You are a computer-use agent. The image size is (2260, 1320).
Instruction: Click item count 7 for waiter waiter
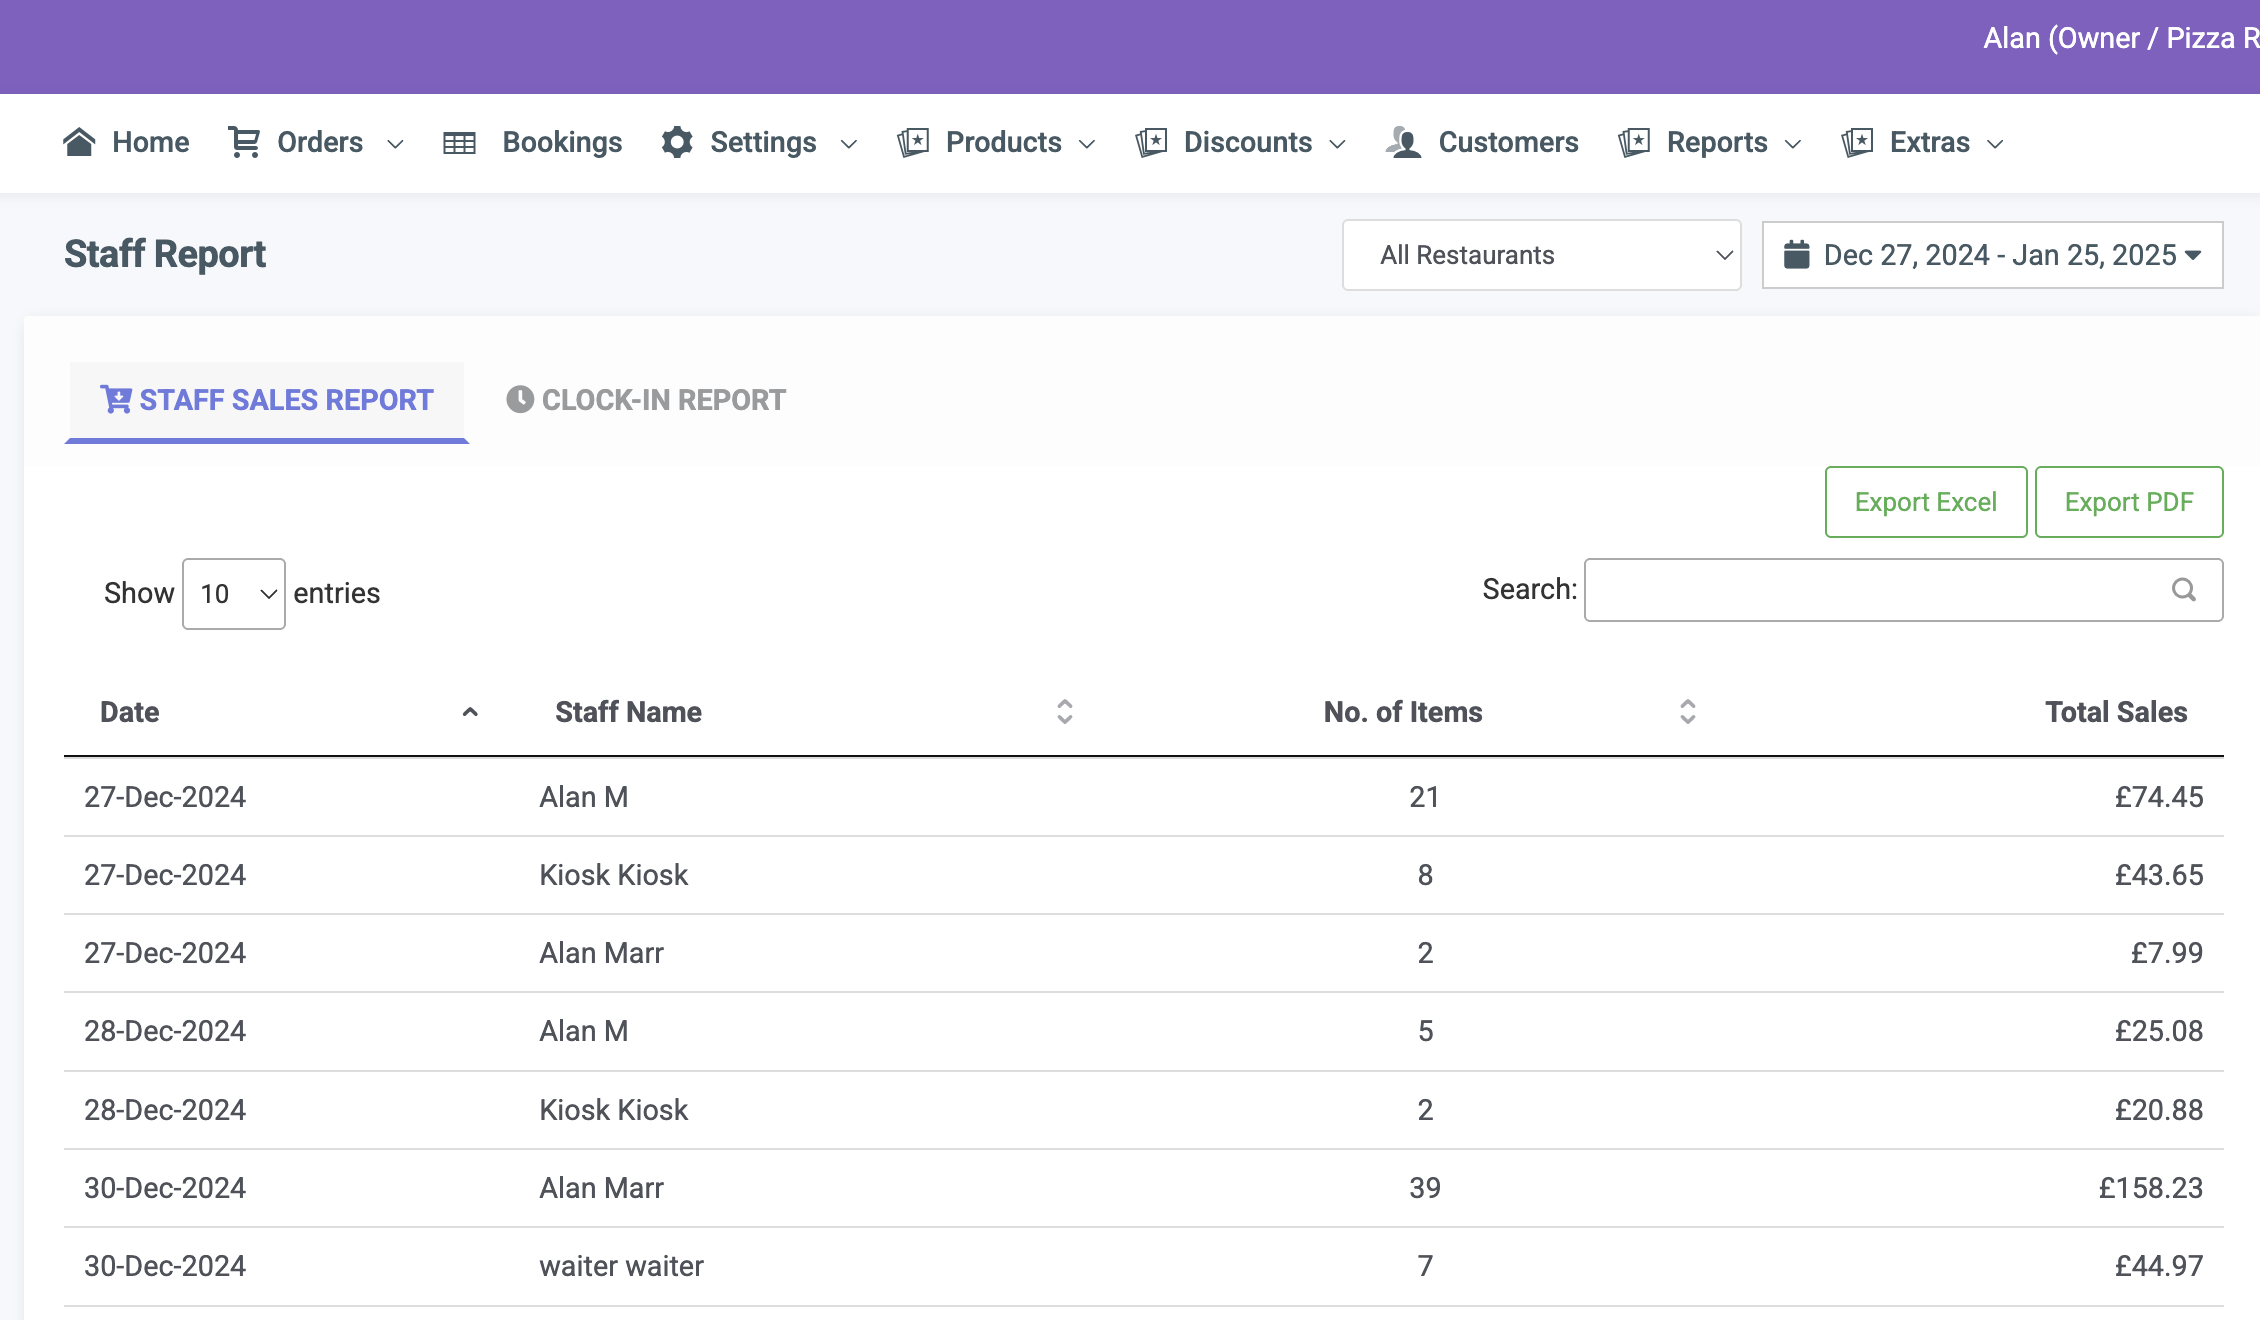[x=1426, y=1266]
